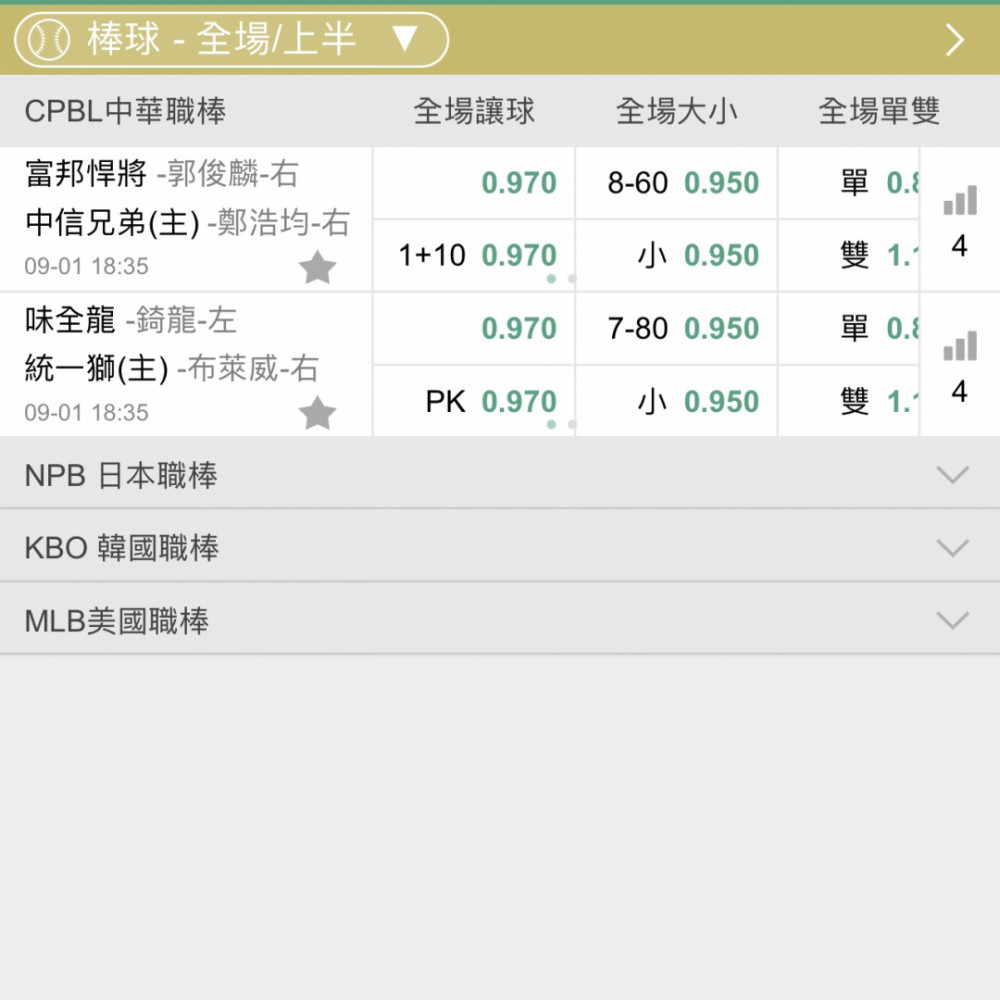Click team name 中信兄弟(主) -鄭浩均-右
This screenshot has width=1000, height=1000.
[x=188, y=223]
